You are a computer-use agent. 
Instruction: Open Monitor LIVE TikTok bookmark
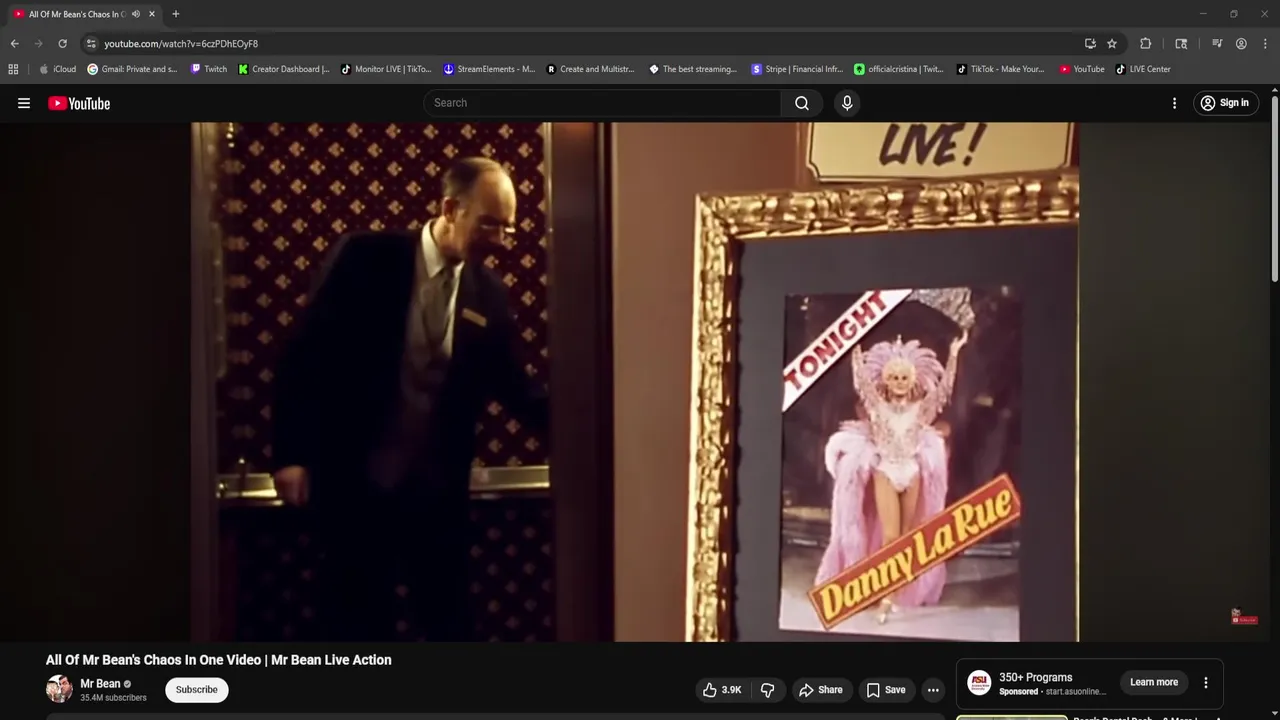coord(386,69)
